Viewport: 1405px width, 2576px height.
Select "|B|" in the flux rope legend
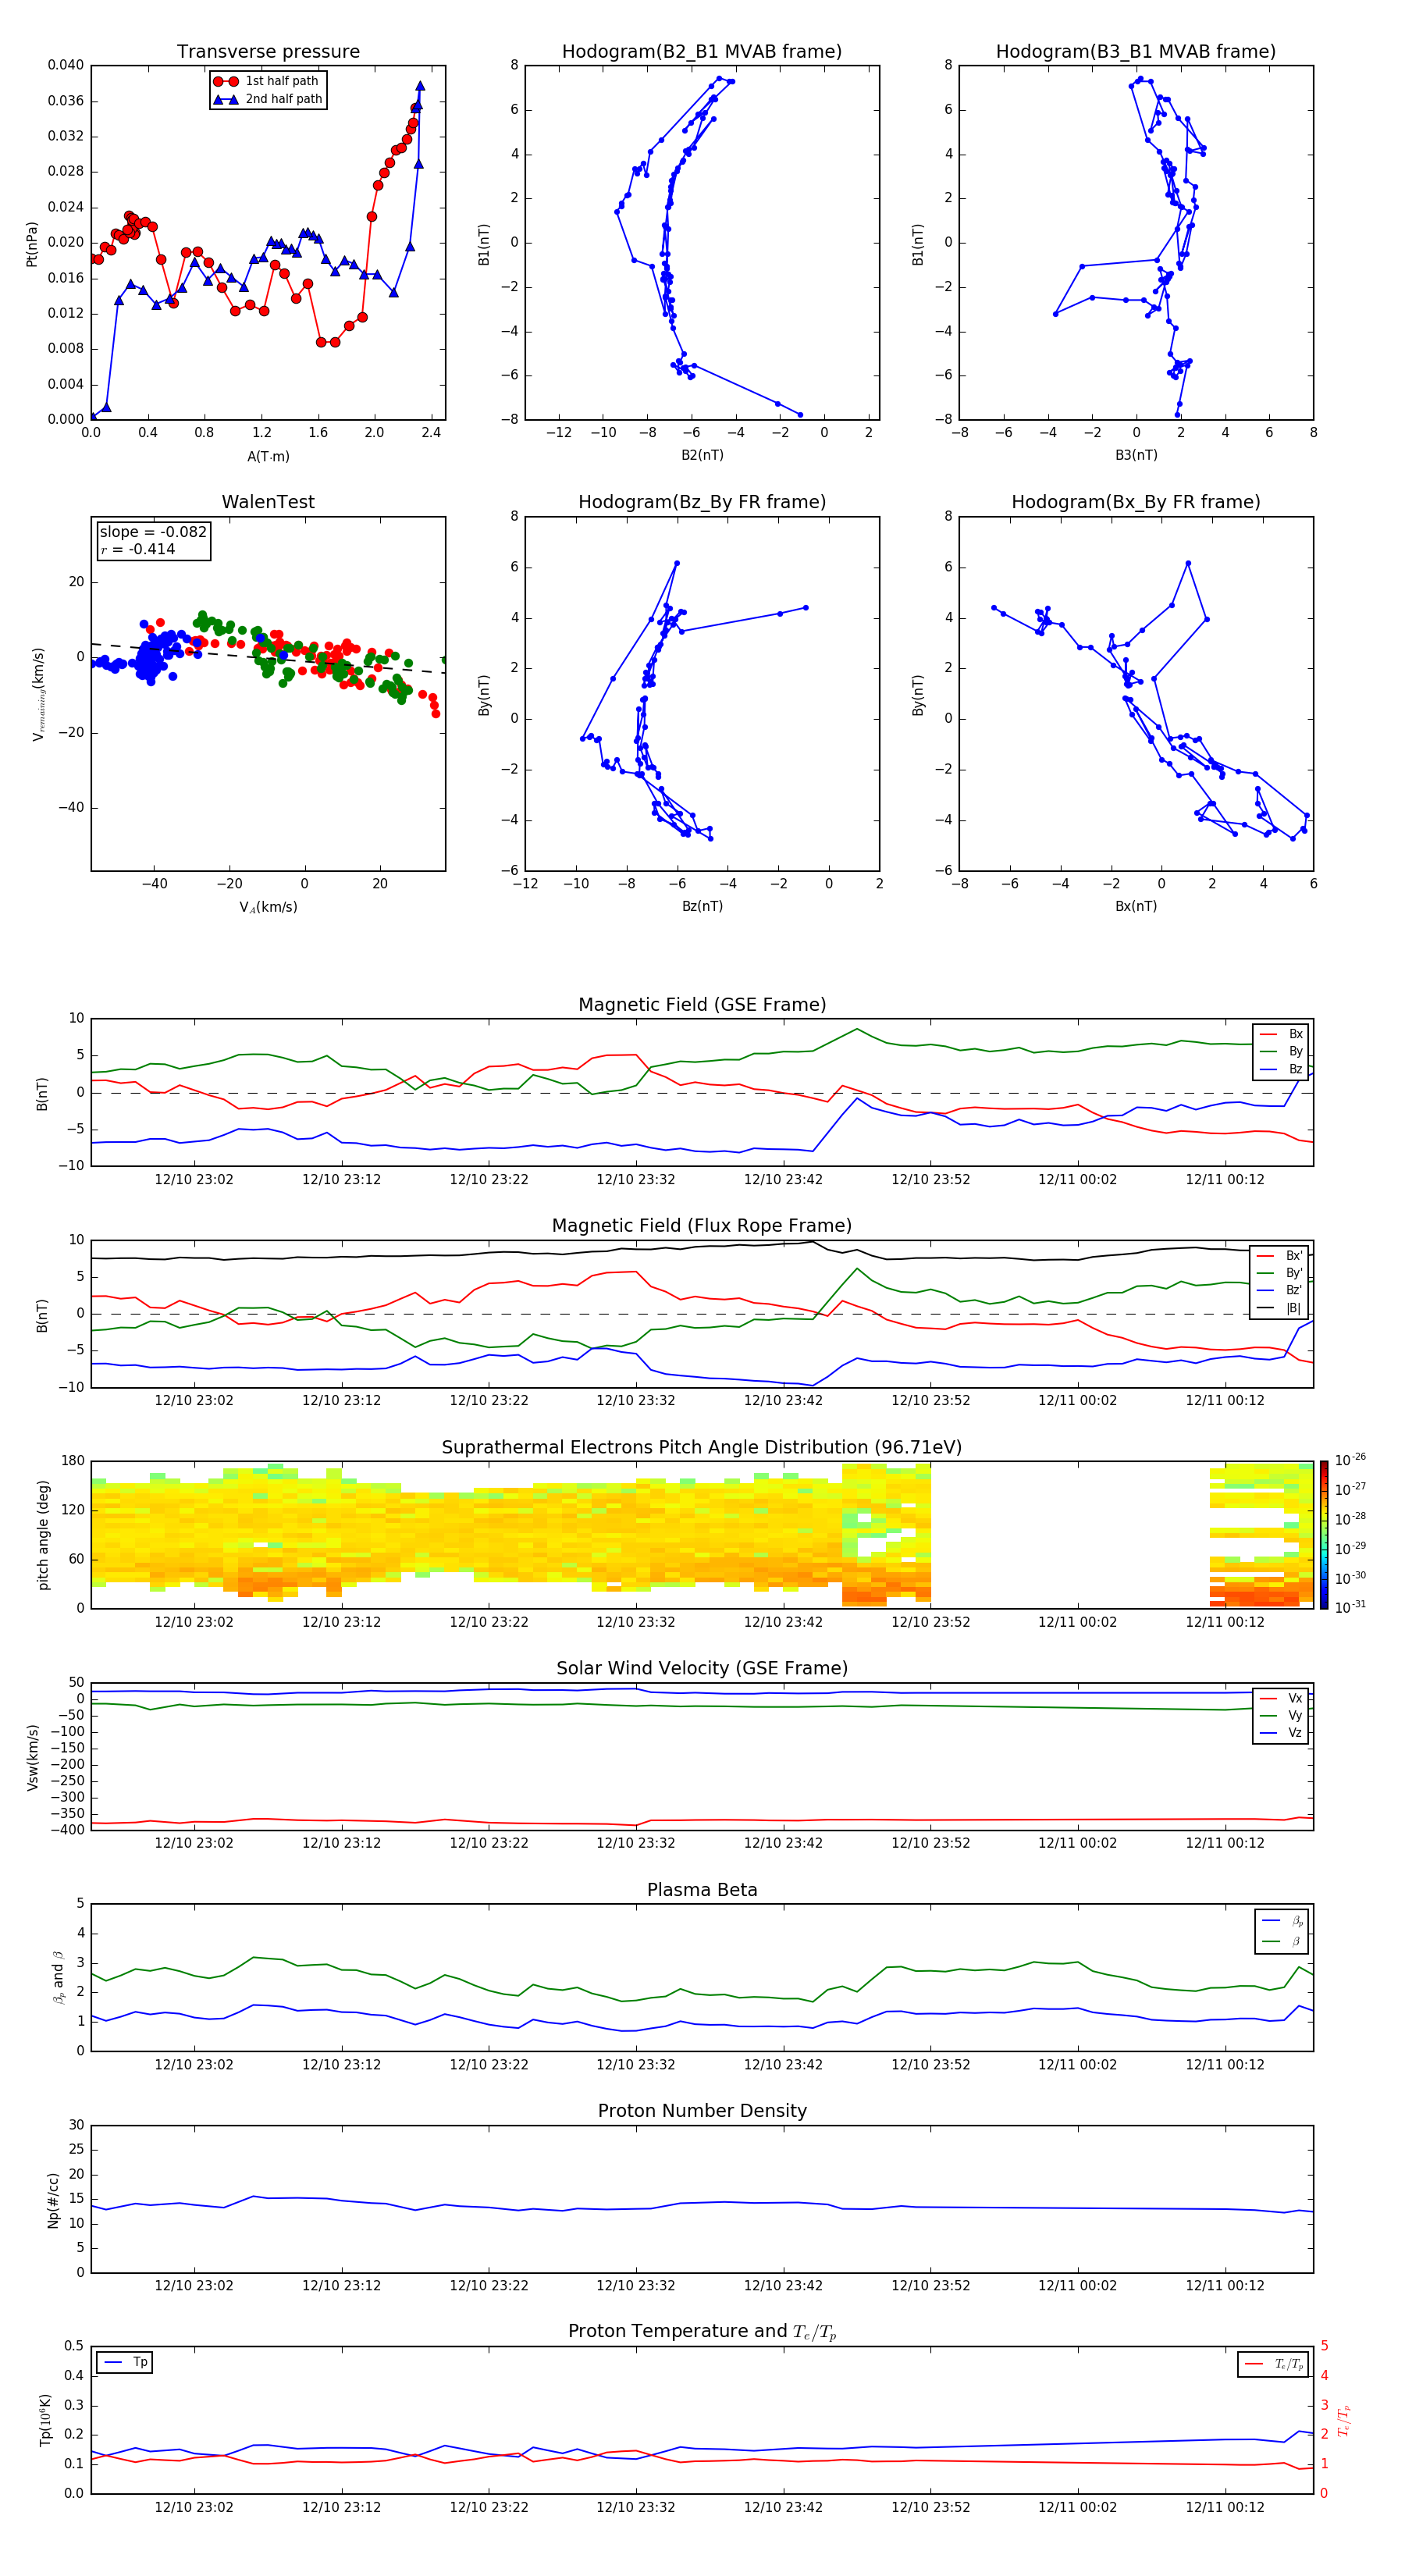coord(1294,1308)
